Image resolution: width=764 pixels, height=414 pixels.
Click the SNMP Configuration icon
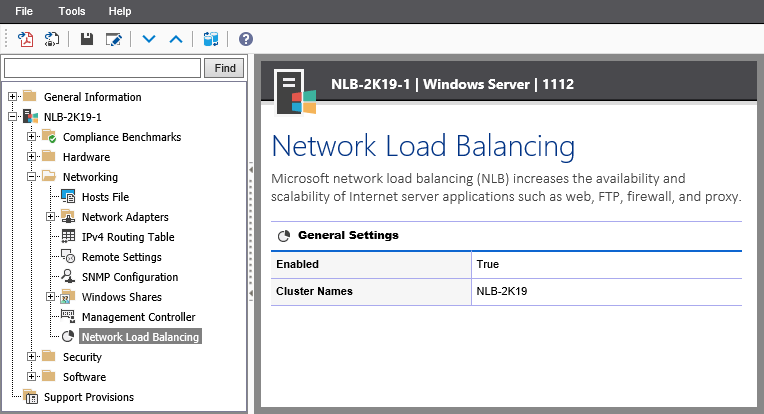click(68, 276)
